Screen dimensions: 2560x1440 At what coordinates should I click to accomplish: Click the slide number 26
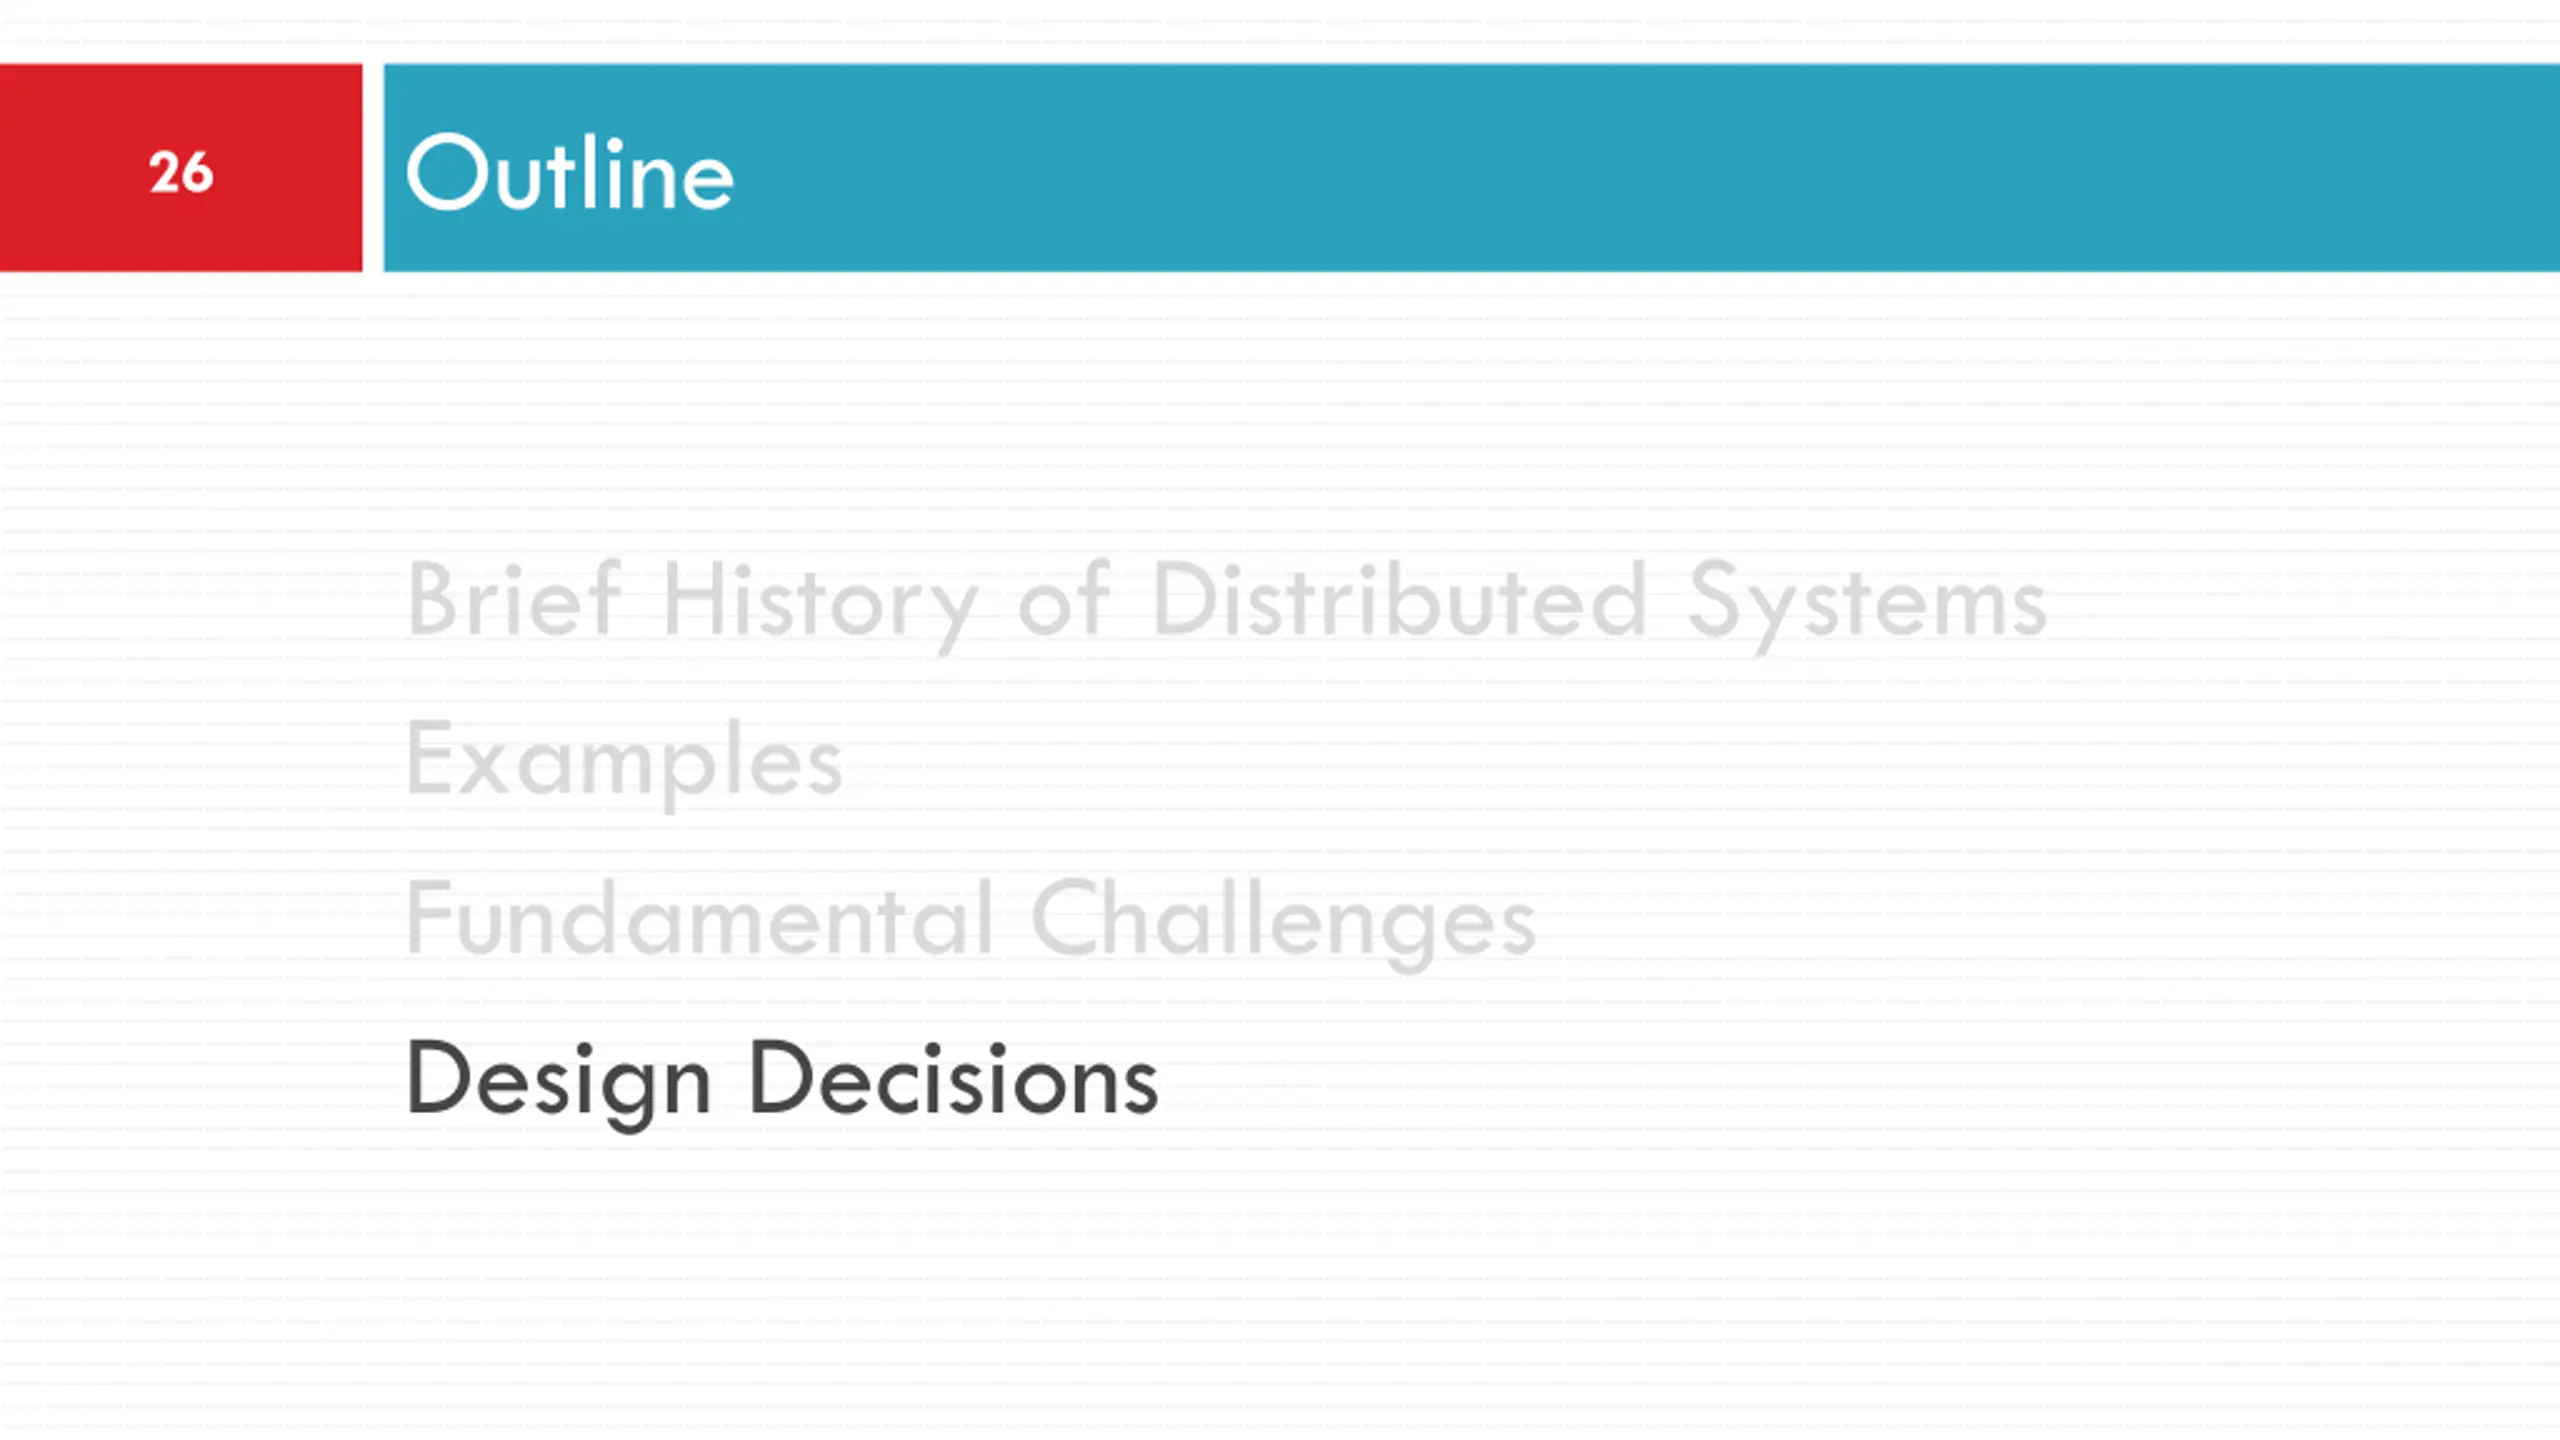[x=181, y=172]
